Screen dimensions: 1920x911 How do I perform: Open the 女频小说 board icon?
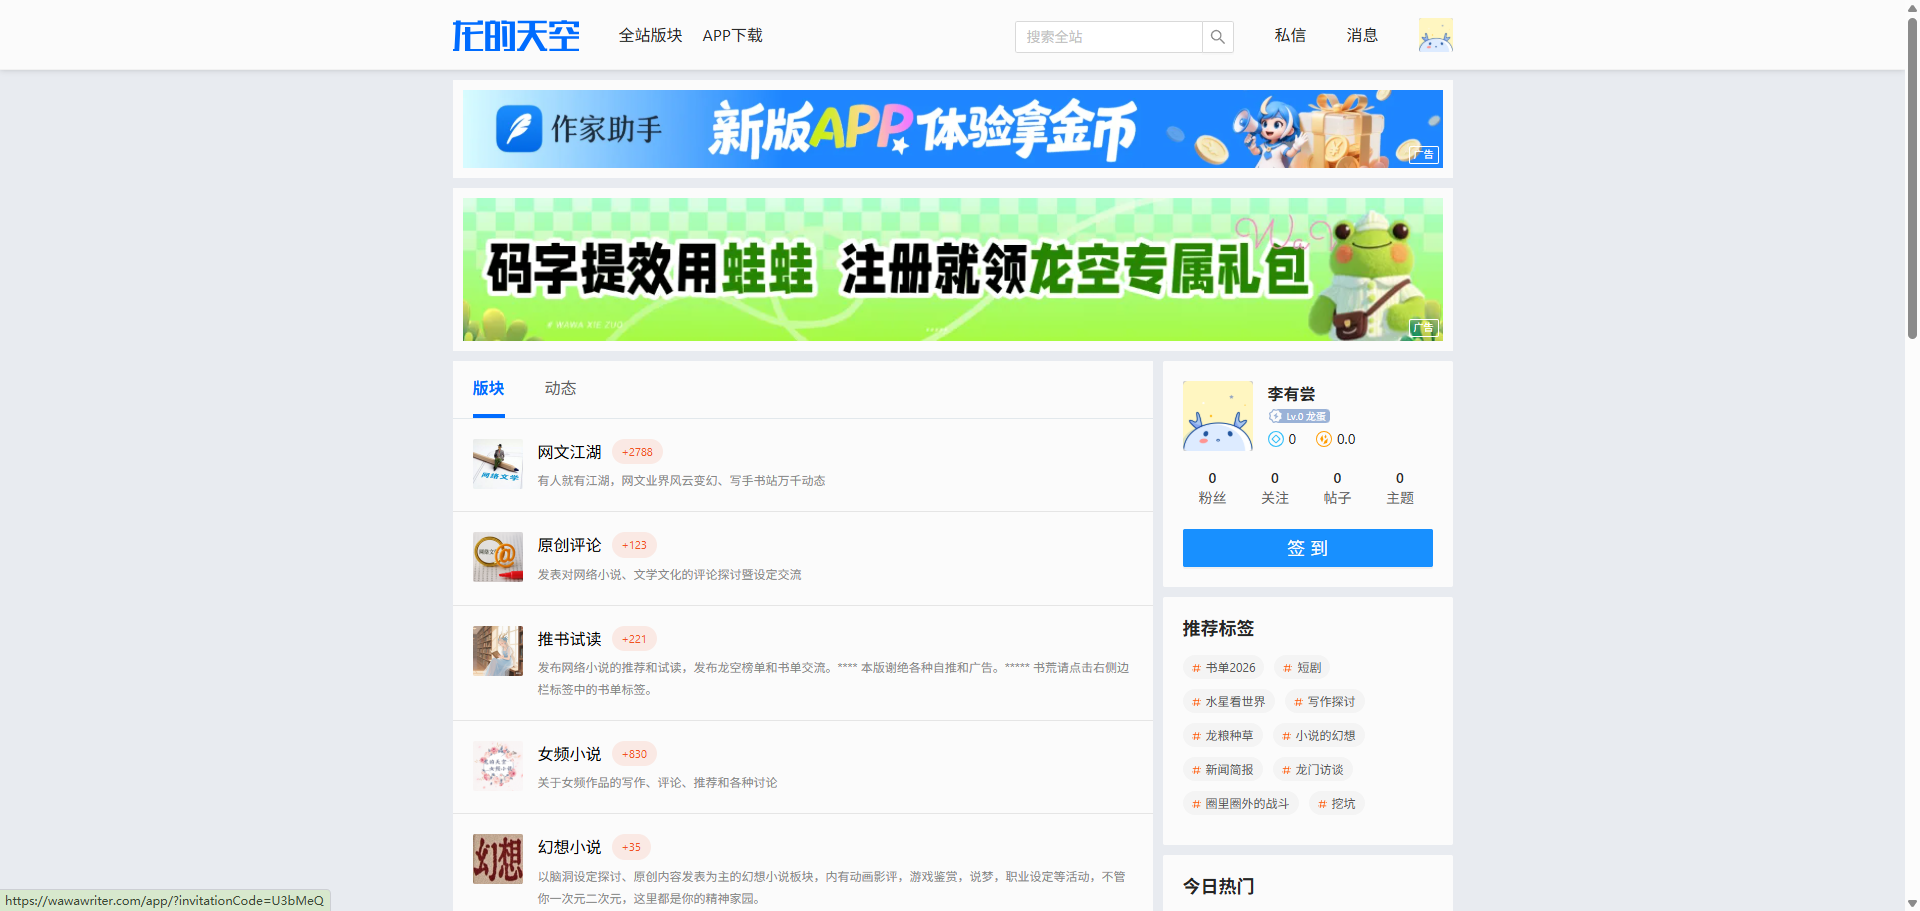[497, 766]
